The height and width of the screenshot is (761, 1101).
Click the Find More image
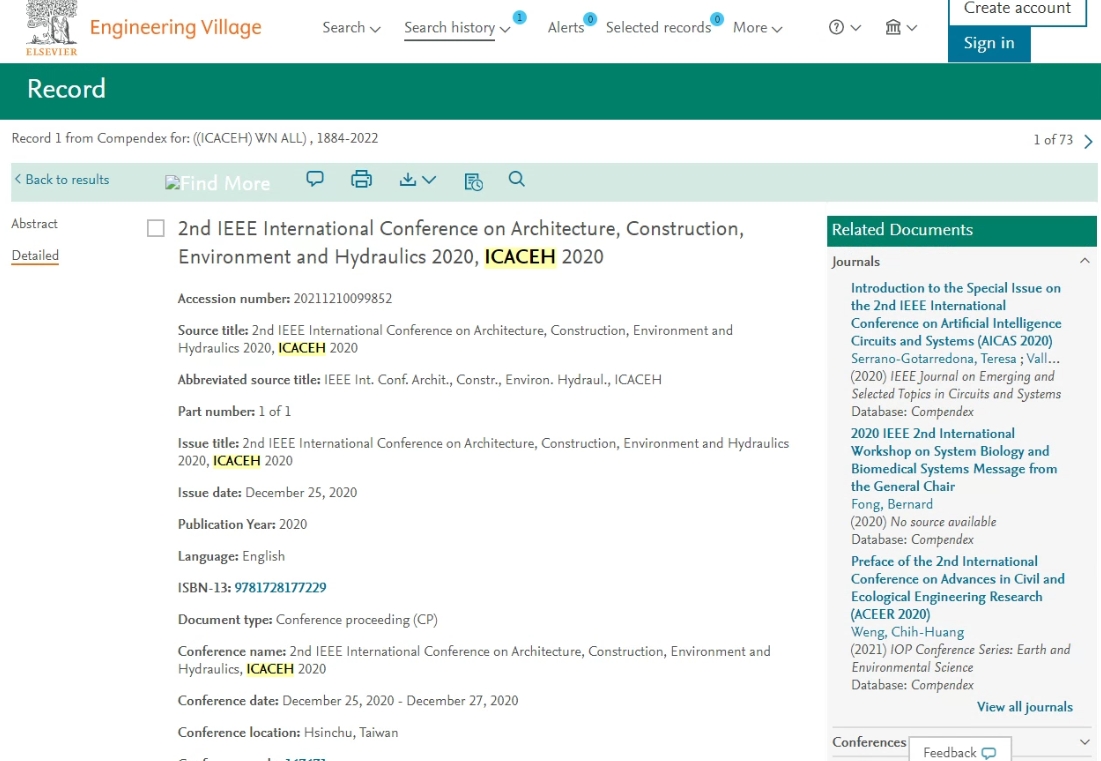pos(218,183)
